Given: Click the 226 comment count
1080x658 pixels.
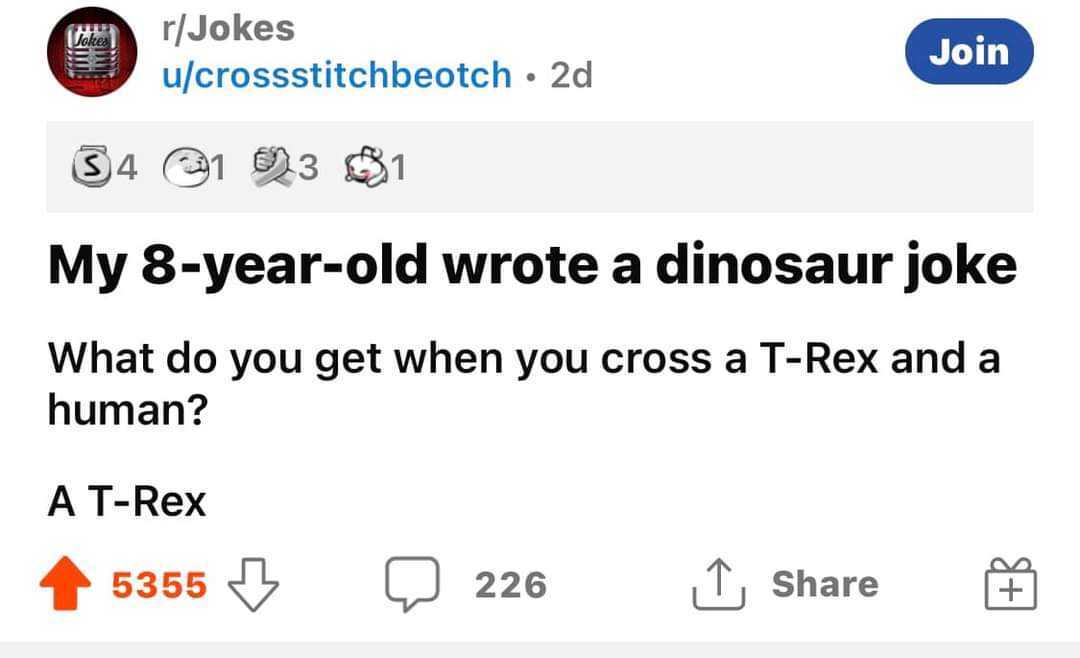Looking at the screenshot, I should pos(510,584).
